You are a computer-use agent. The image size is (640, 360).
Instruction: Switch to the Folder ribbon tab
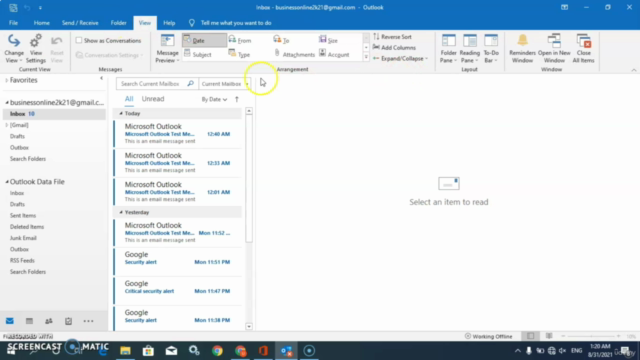[x=118, y=23]
